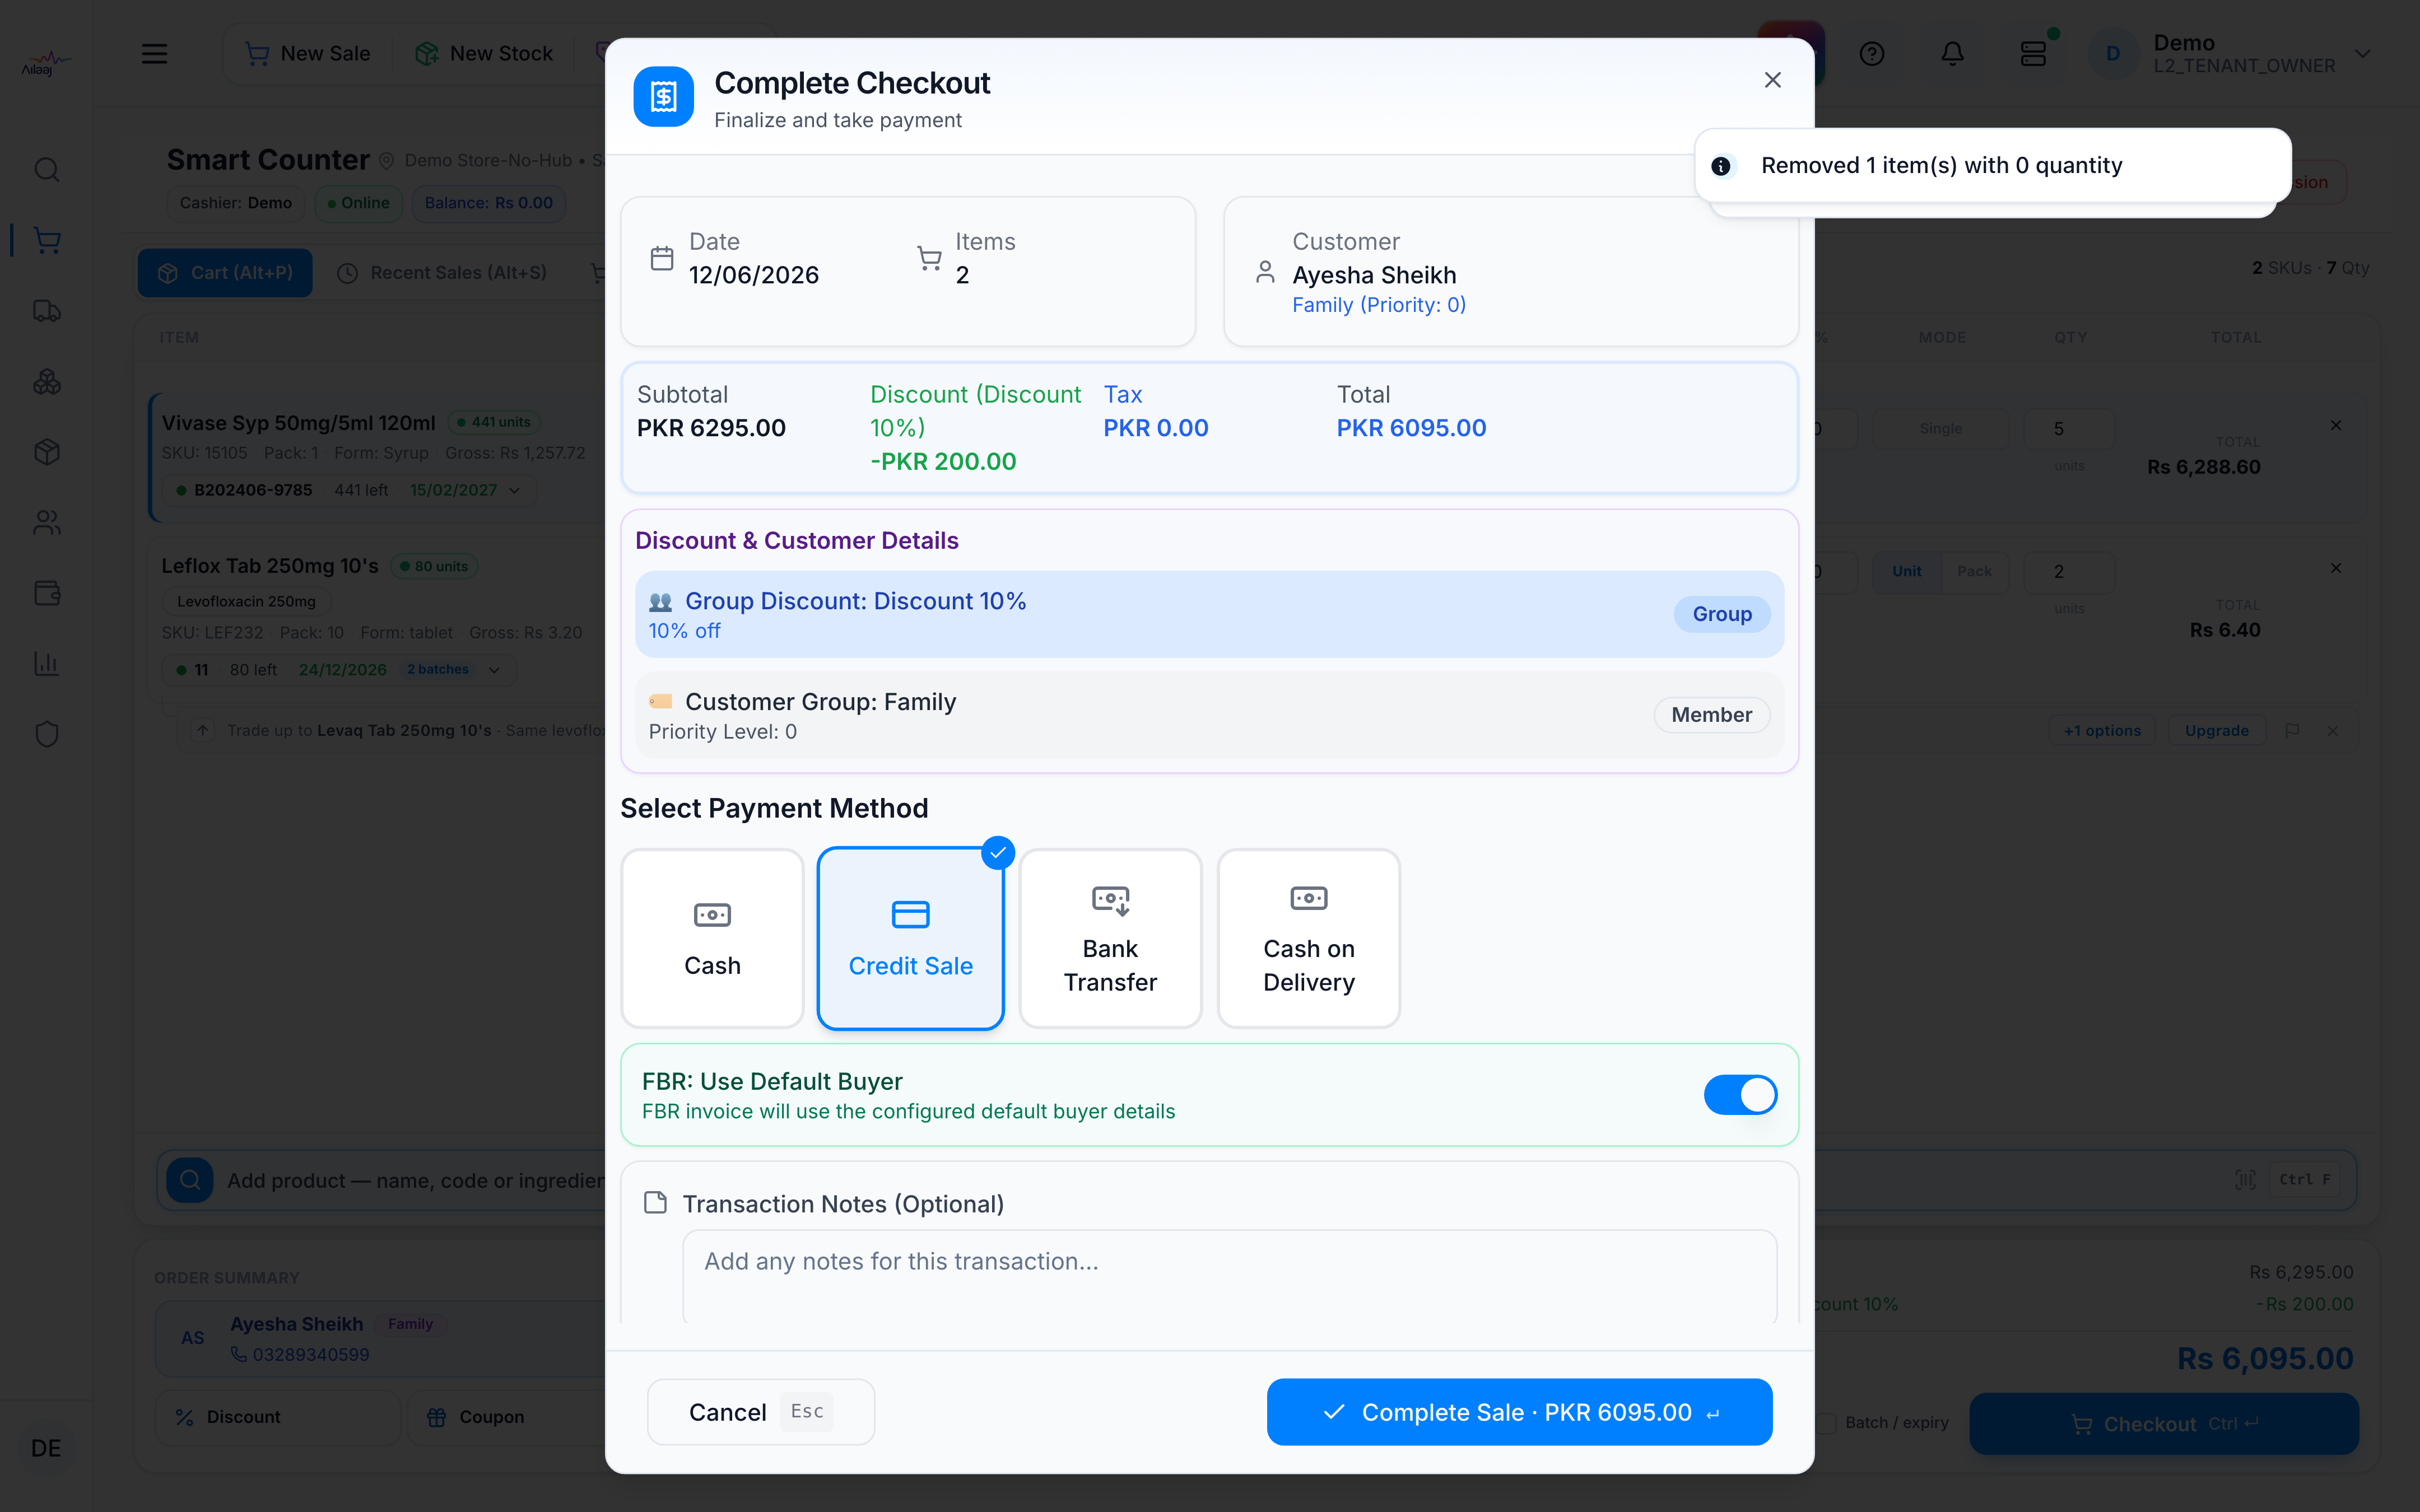Open New Stock from top toolbar
Screen dimensions: 2420x1512
coord(484,54)
